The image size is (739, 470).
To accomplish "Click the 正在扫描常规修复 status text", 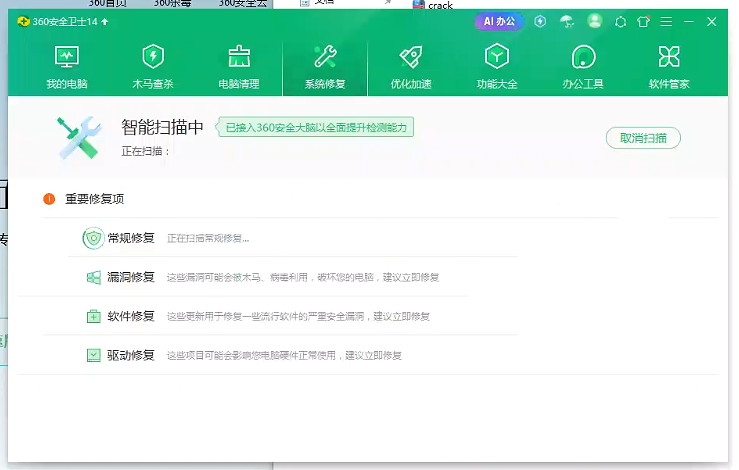I will (x=208, y=239).
